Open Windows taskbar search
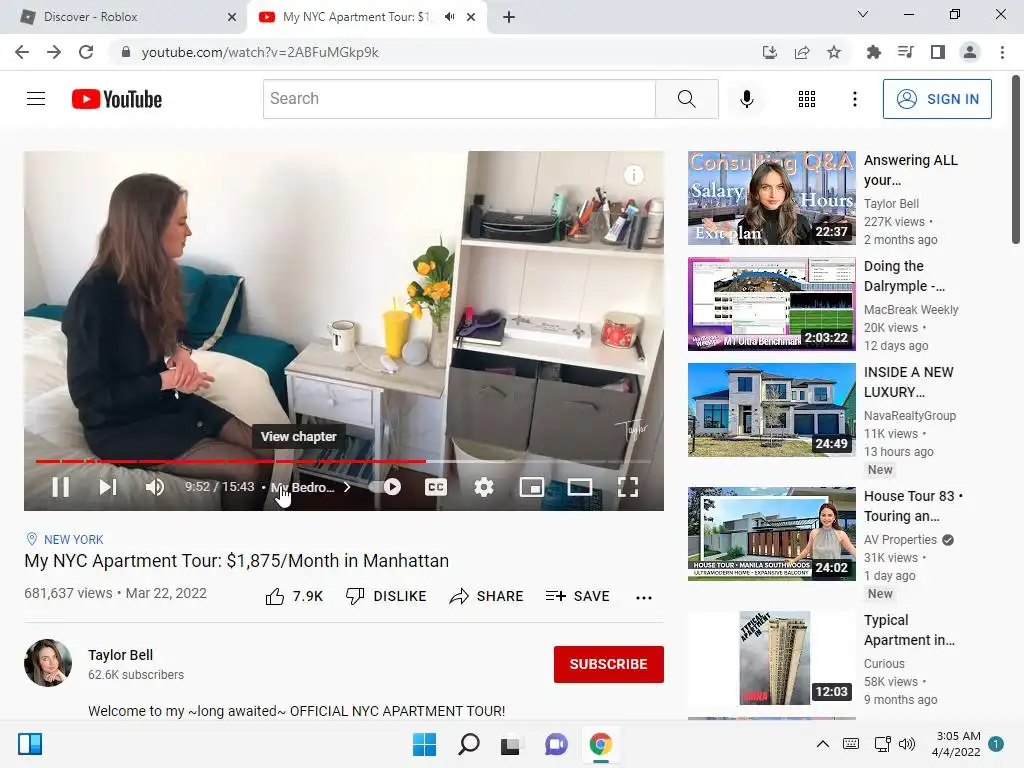The width and height of the screenshot is (1024, 768). 468,744
